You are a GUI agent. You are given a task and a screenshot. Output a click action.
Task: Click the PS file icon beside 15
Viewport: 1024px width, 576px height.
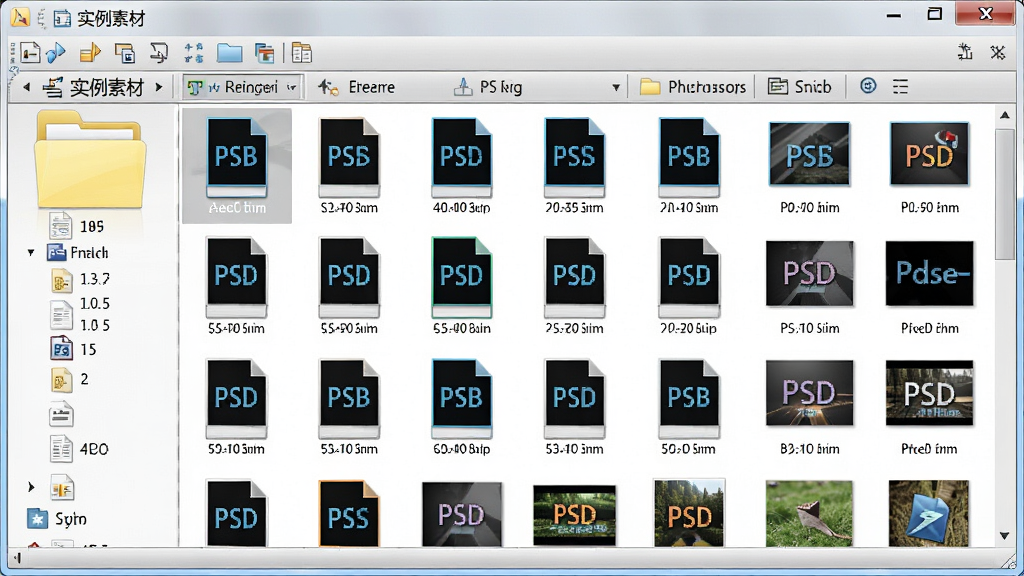[x=61, y=349]
